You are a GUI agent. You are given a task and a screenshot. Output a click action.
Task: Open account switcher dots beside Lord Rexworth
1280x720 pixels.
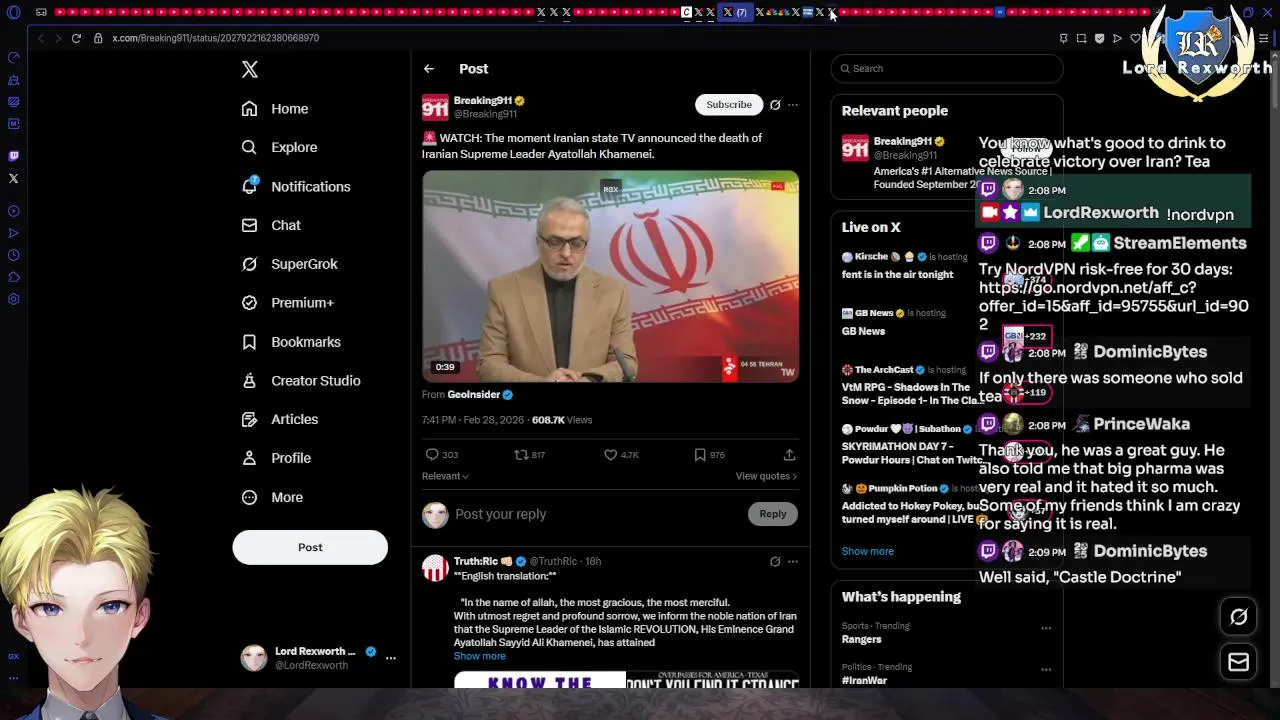[391, 658]
